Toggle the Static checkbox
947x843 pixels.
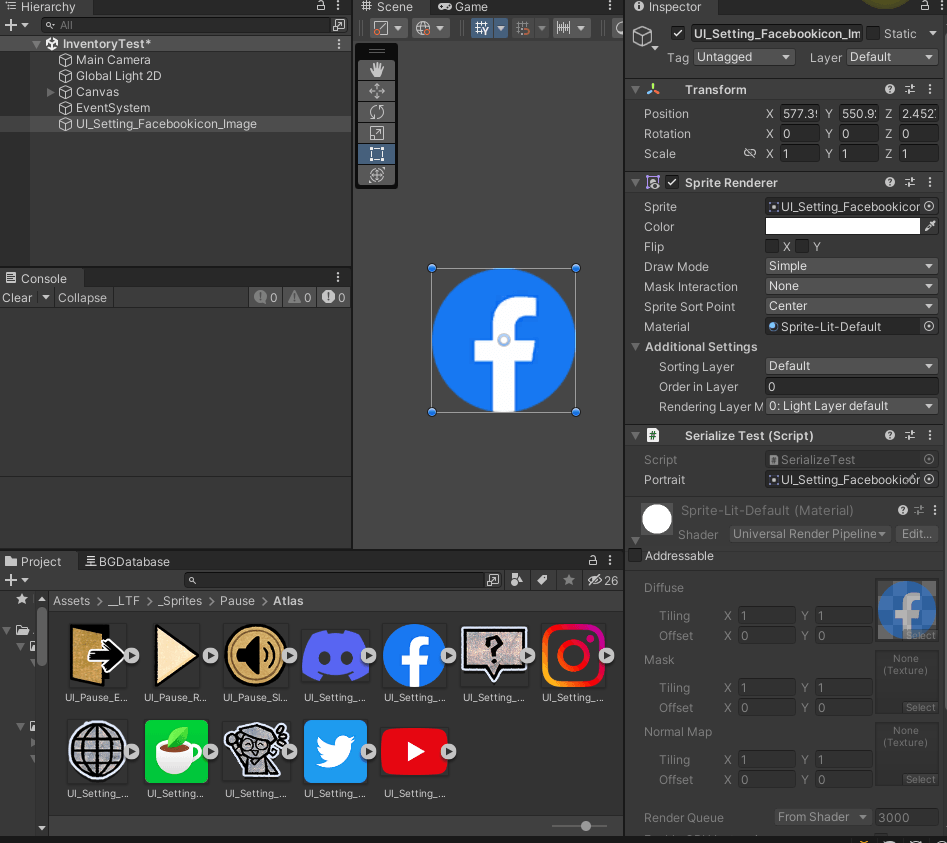[873, 33]
